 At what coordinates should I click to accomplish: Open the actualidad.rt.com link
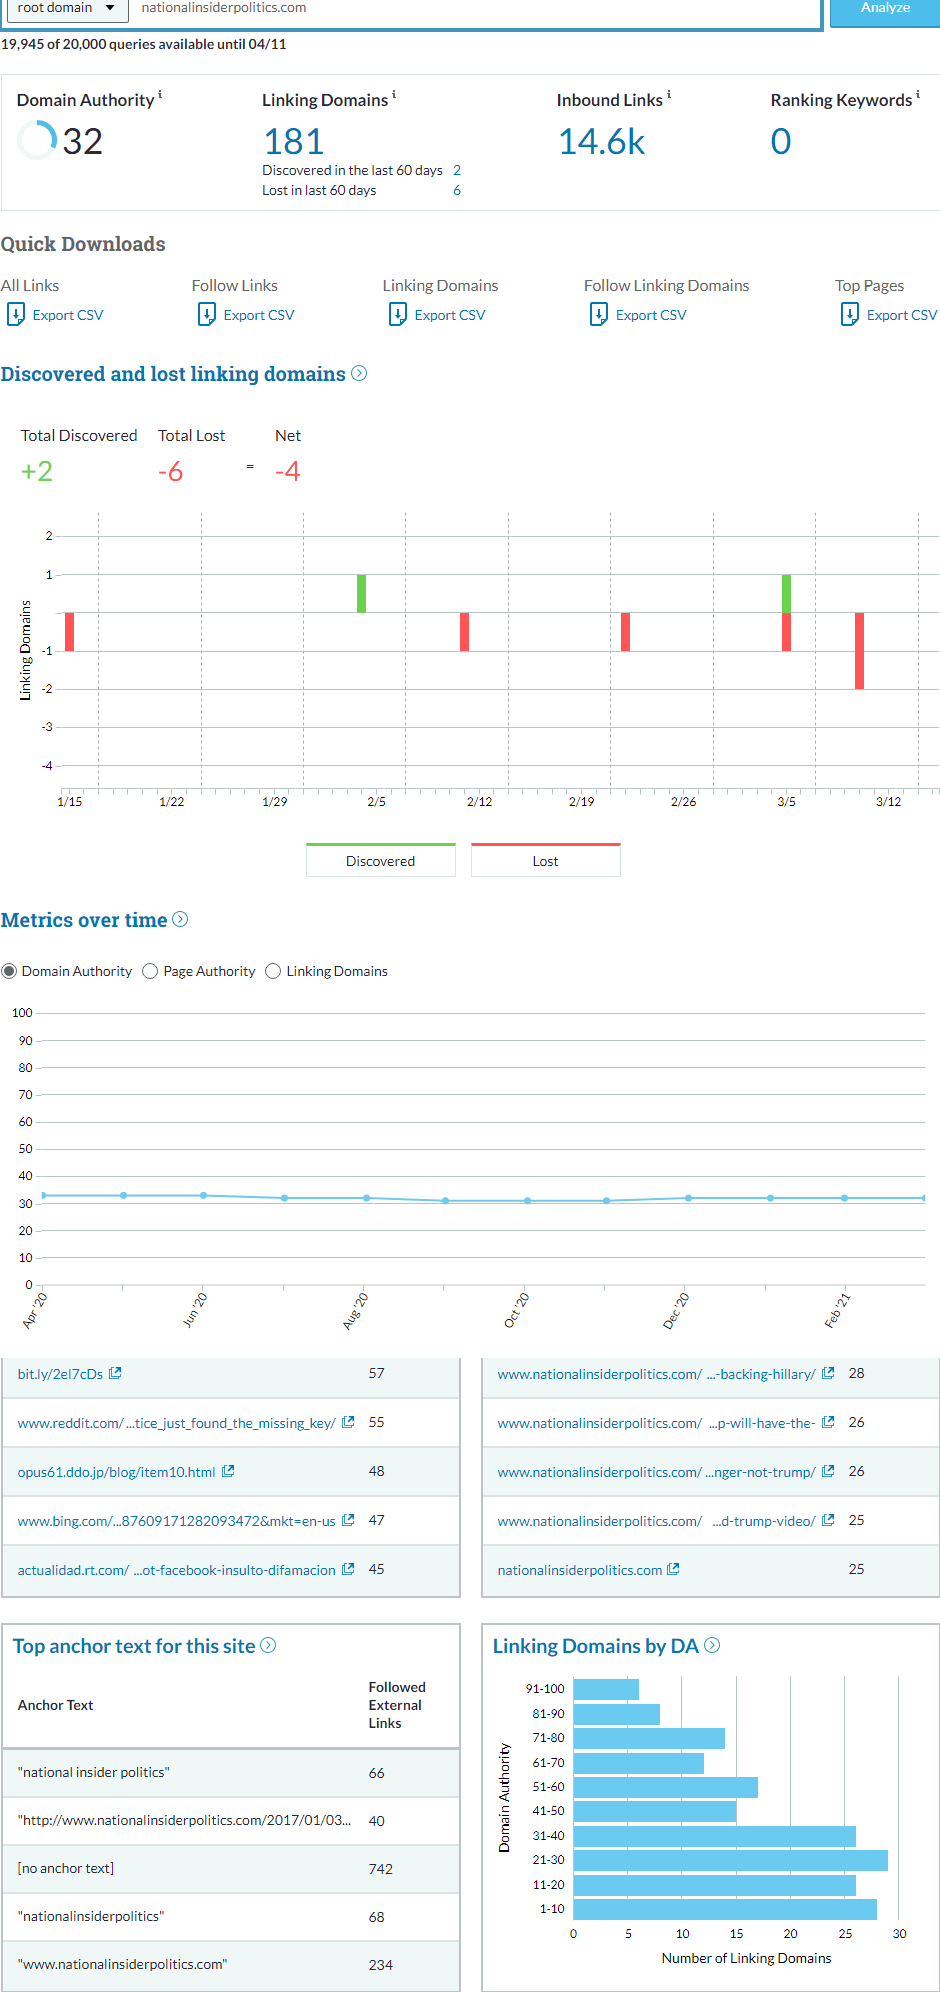pyautogui.click(x=176, y=1570)
